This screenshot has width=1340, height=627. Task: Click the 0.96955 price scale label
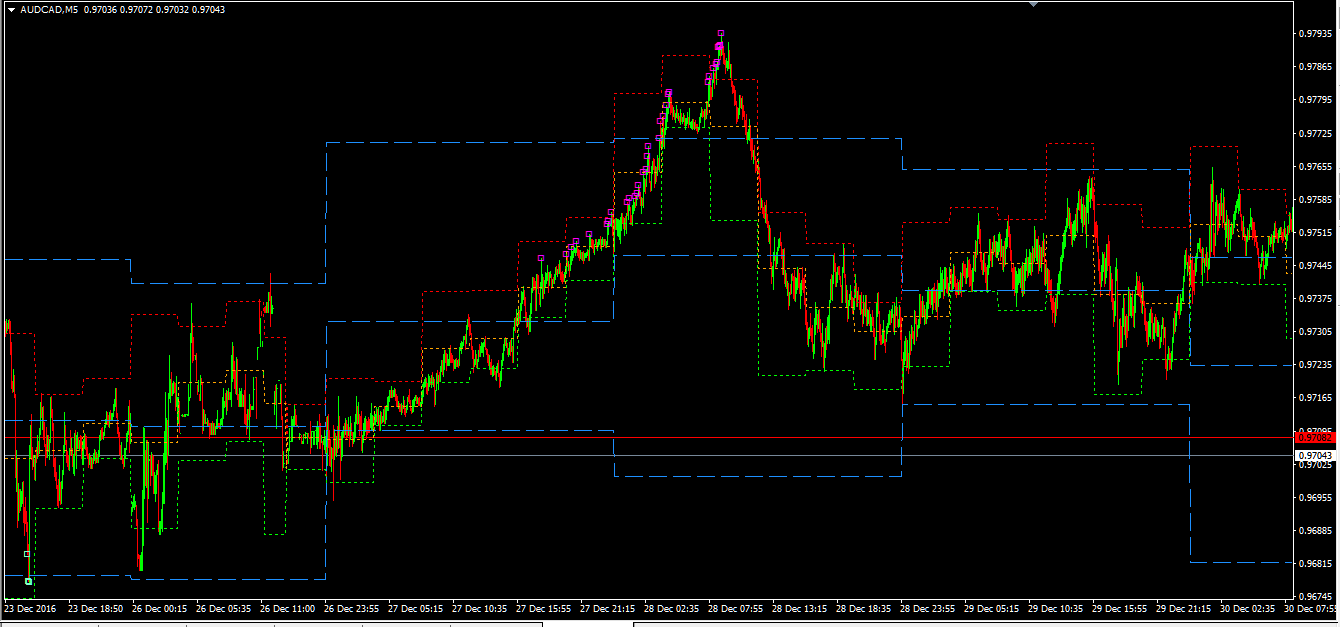click(x=1313, y=497)
